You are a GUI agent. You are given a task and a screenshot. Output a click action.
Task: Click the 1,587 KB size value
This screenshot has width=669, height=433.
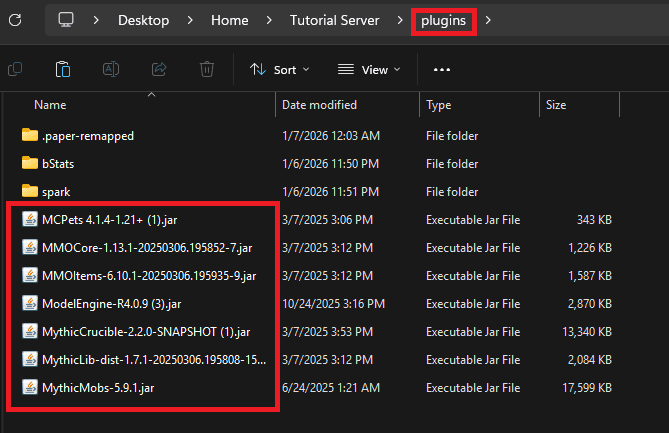(x=590, y=276)
